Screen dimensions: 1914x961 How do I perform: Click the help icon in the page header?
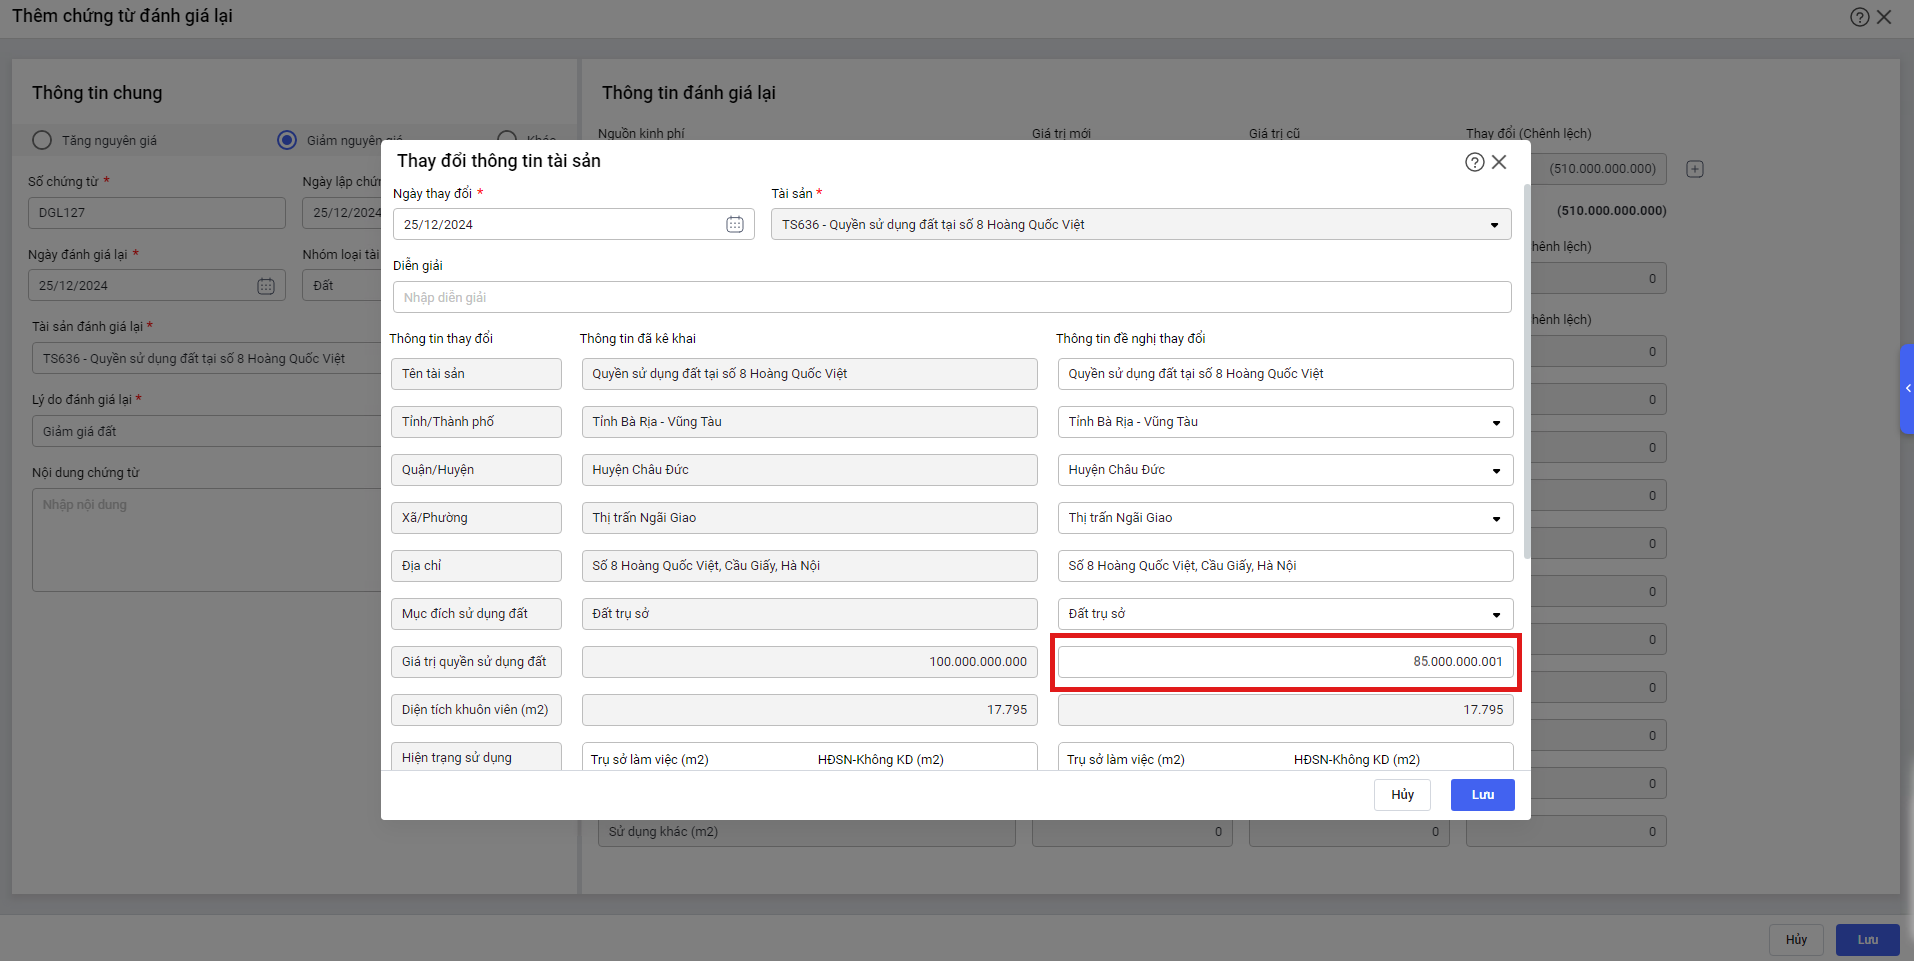[1859, 17]
